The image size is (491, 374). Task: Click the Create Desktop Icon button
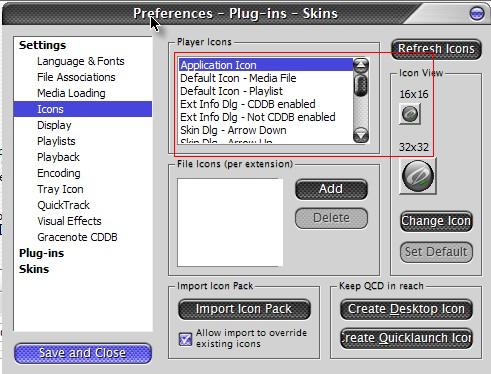[406, 309]
